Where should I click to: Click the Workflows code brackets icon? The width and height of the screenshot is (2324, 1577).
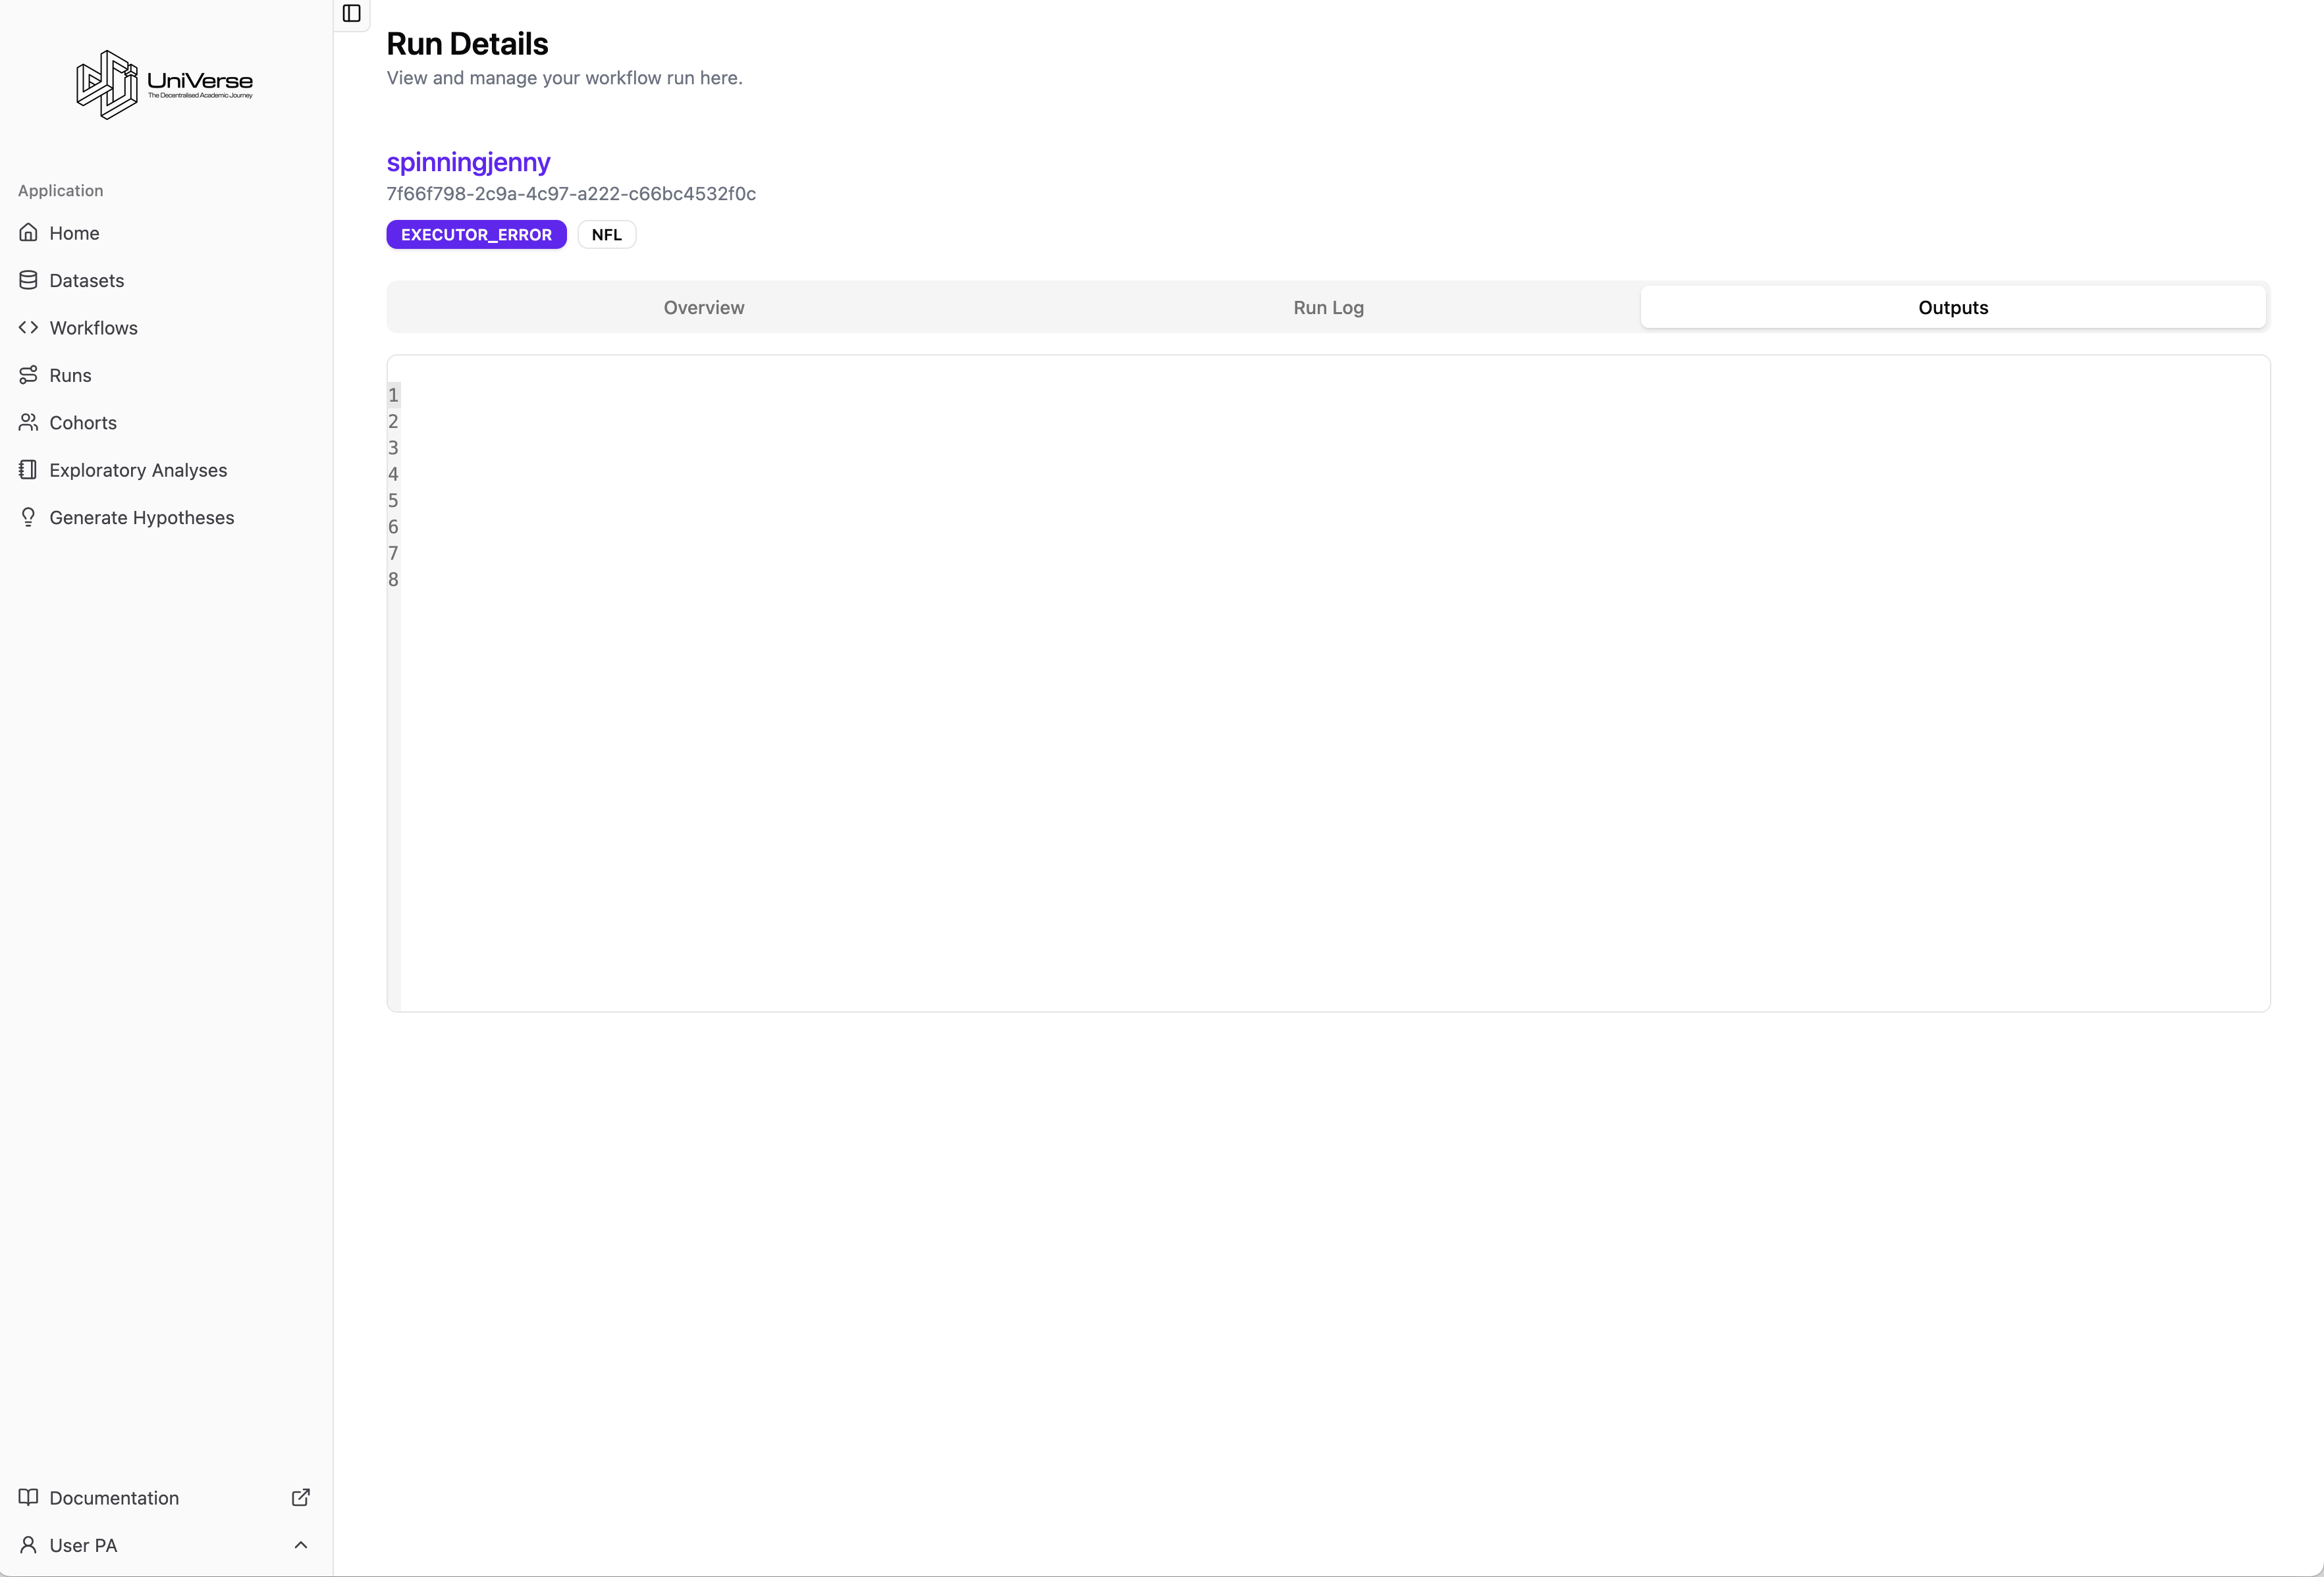[x=28, y=328]
